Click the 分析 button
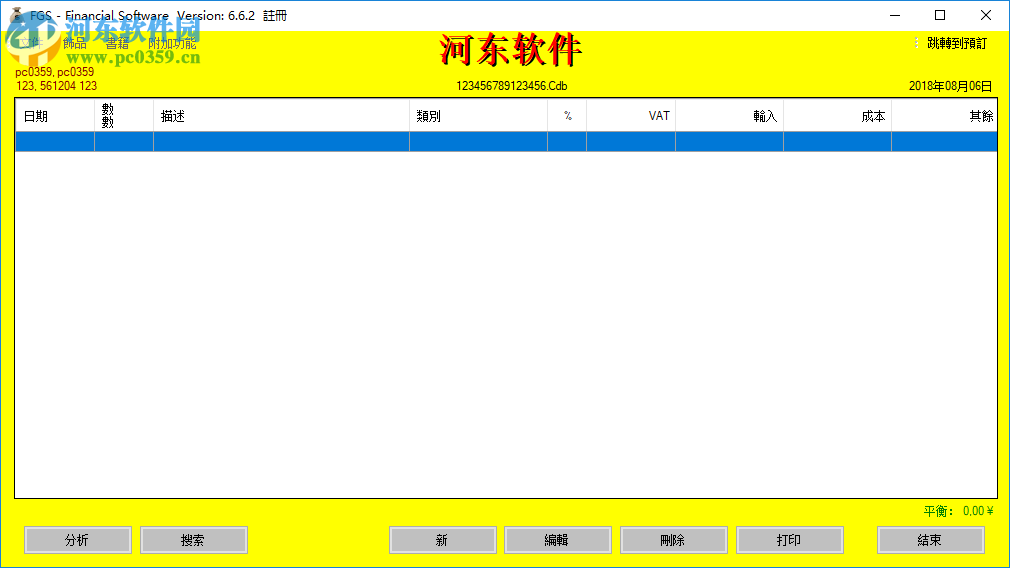 [78, 540]
